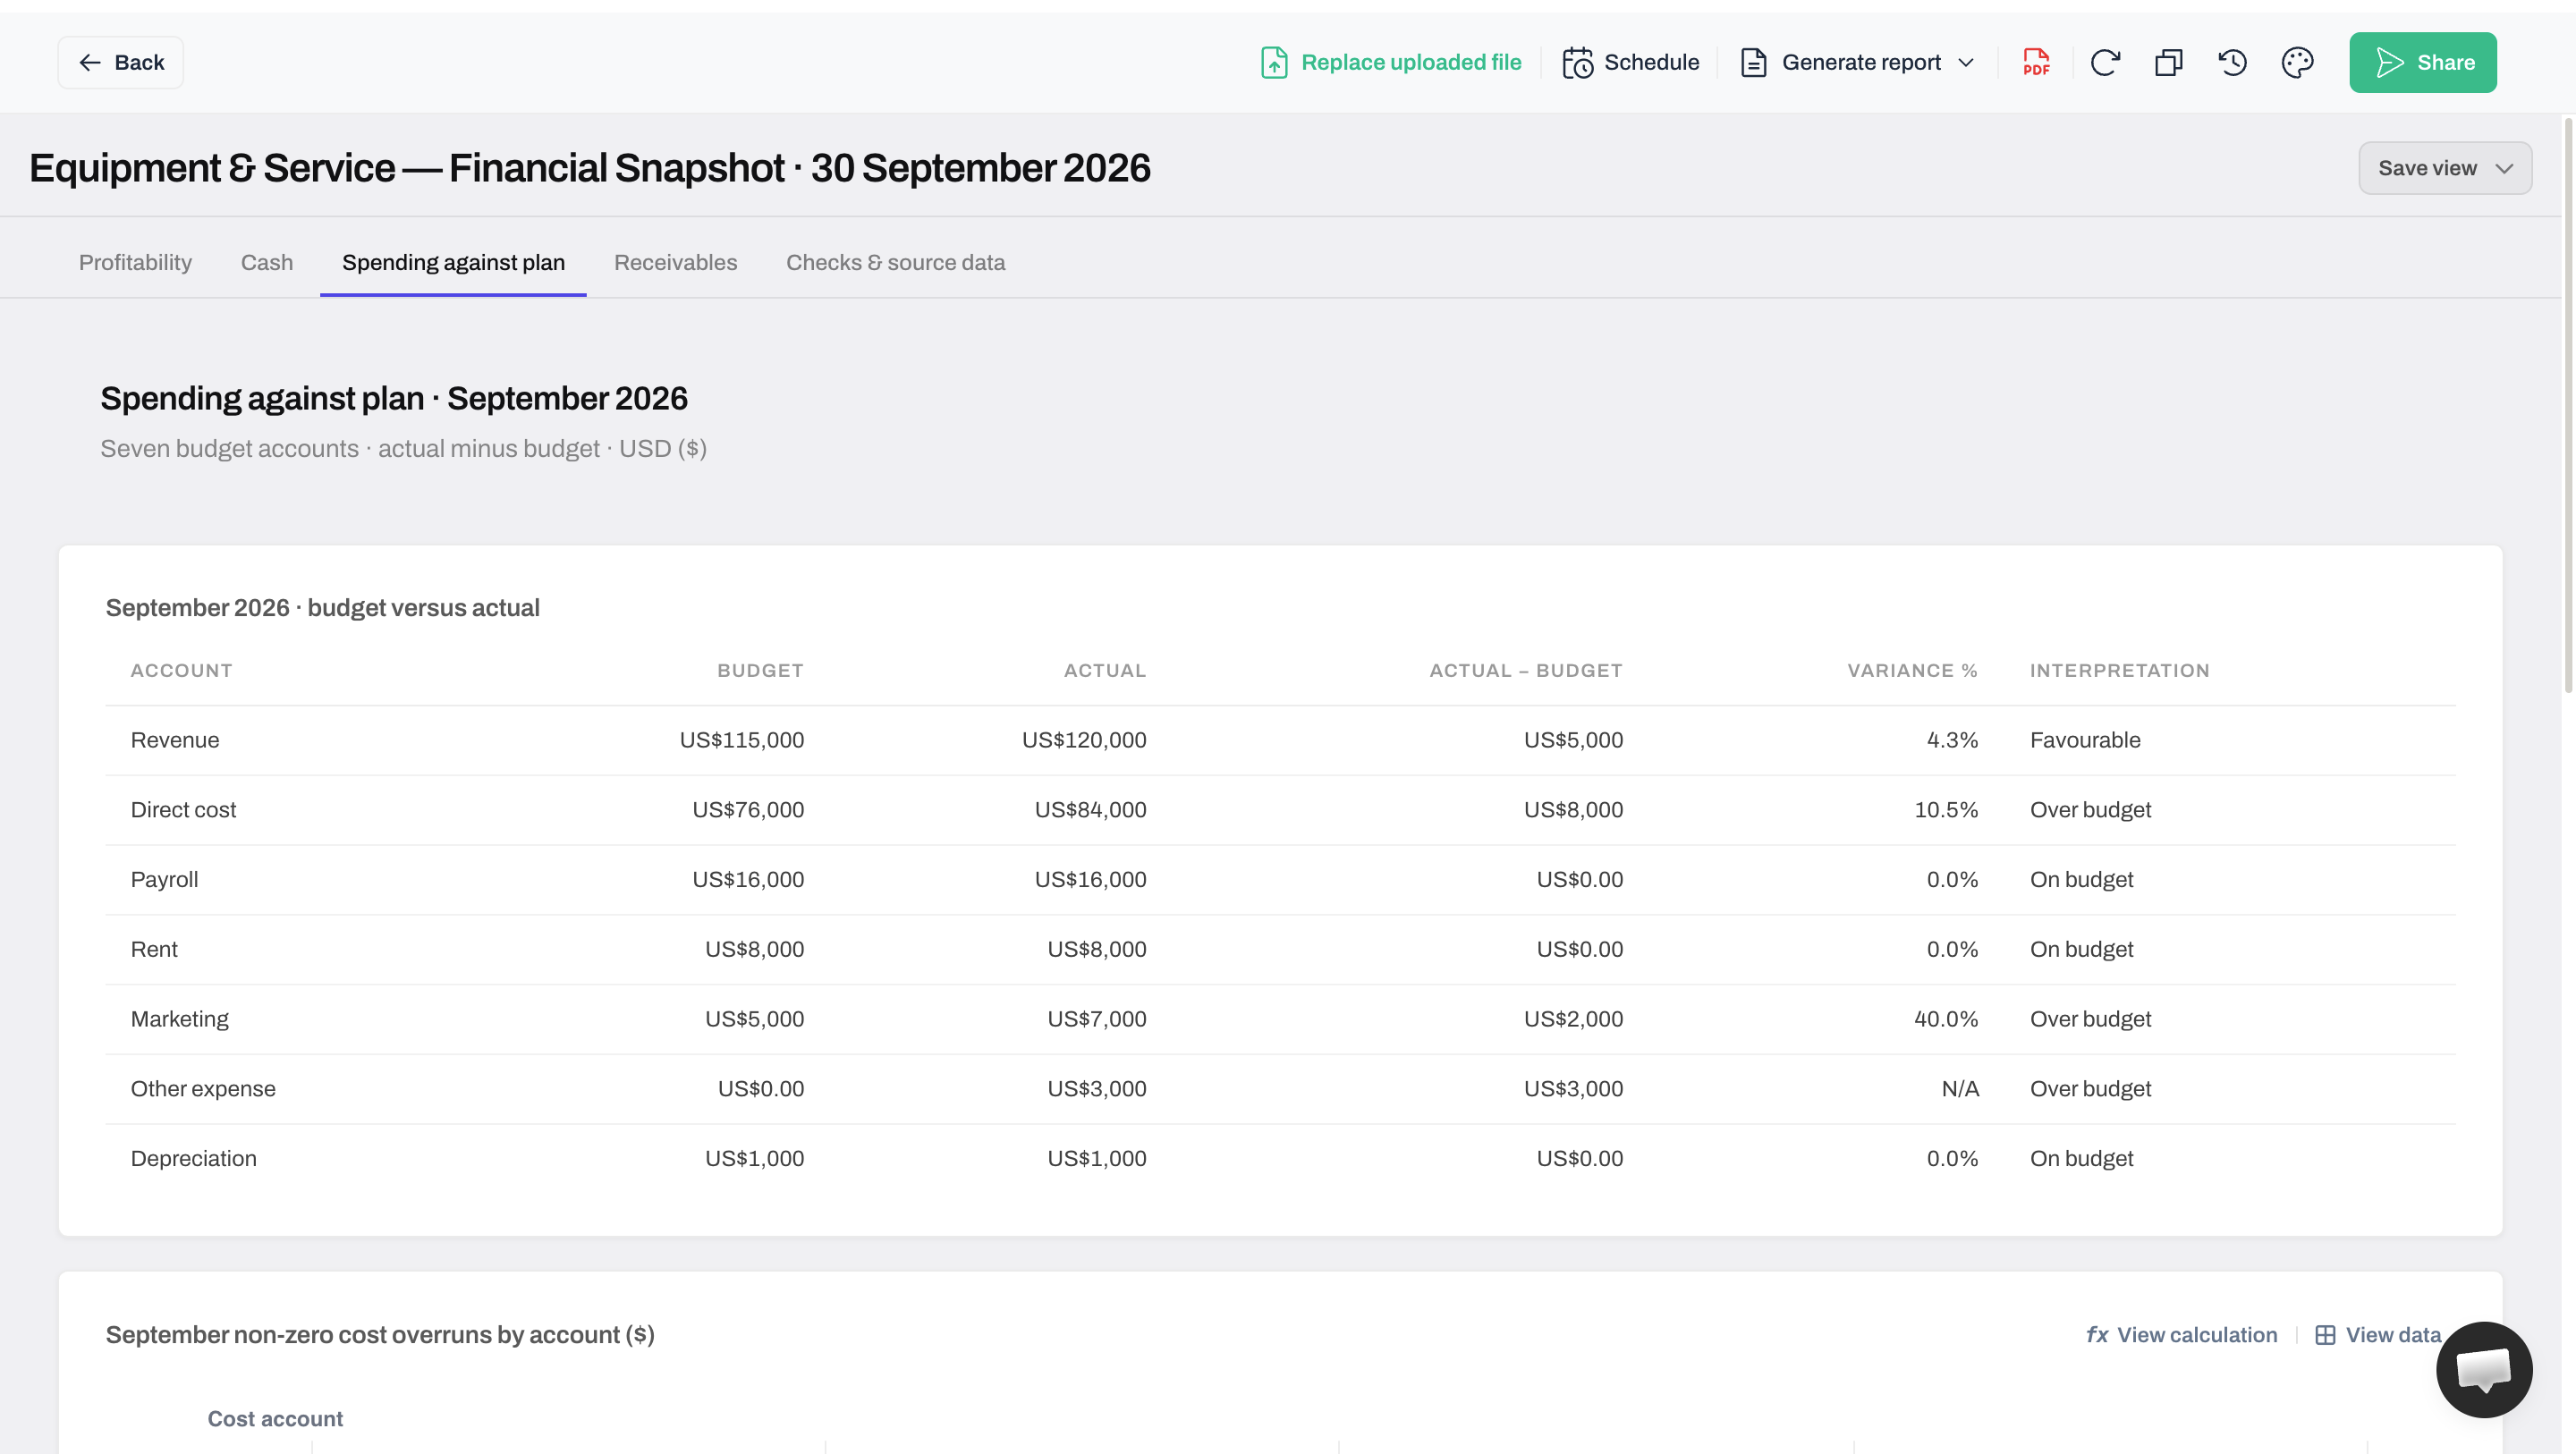This screenshot has width=2576, height=1454.
Task: Click the Rent account cell
Action: click(154, 949)
